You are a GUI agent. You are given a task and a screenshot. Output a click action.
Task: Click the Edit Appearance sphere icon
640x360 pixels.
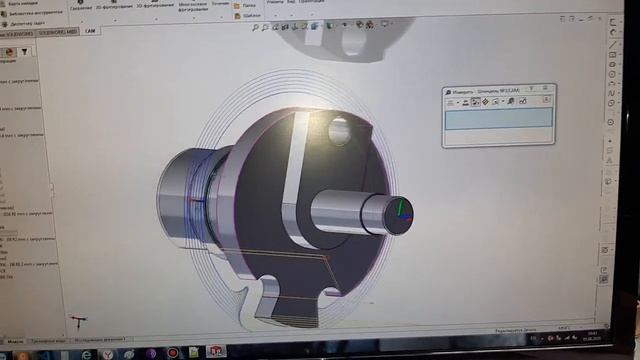coord(359,25)
